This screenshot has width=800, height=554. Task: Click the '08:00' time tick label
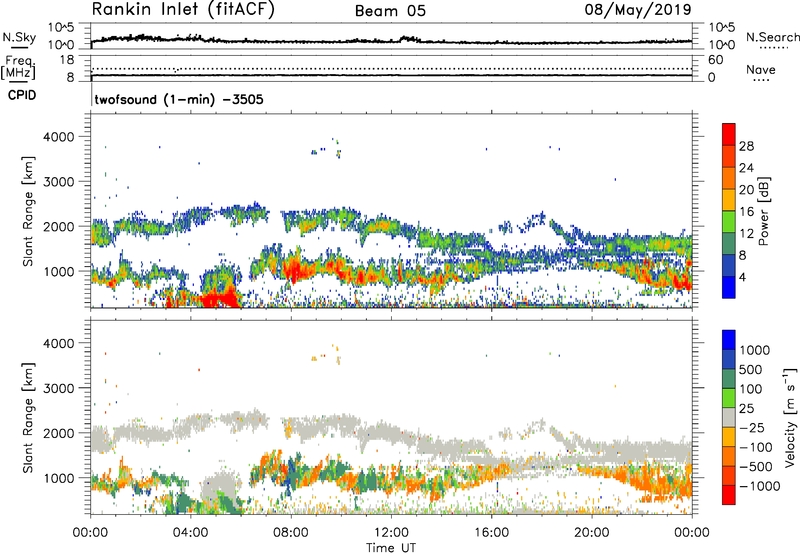click(x=291, y=533)
